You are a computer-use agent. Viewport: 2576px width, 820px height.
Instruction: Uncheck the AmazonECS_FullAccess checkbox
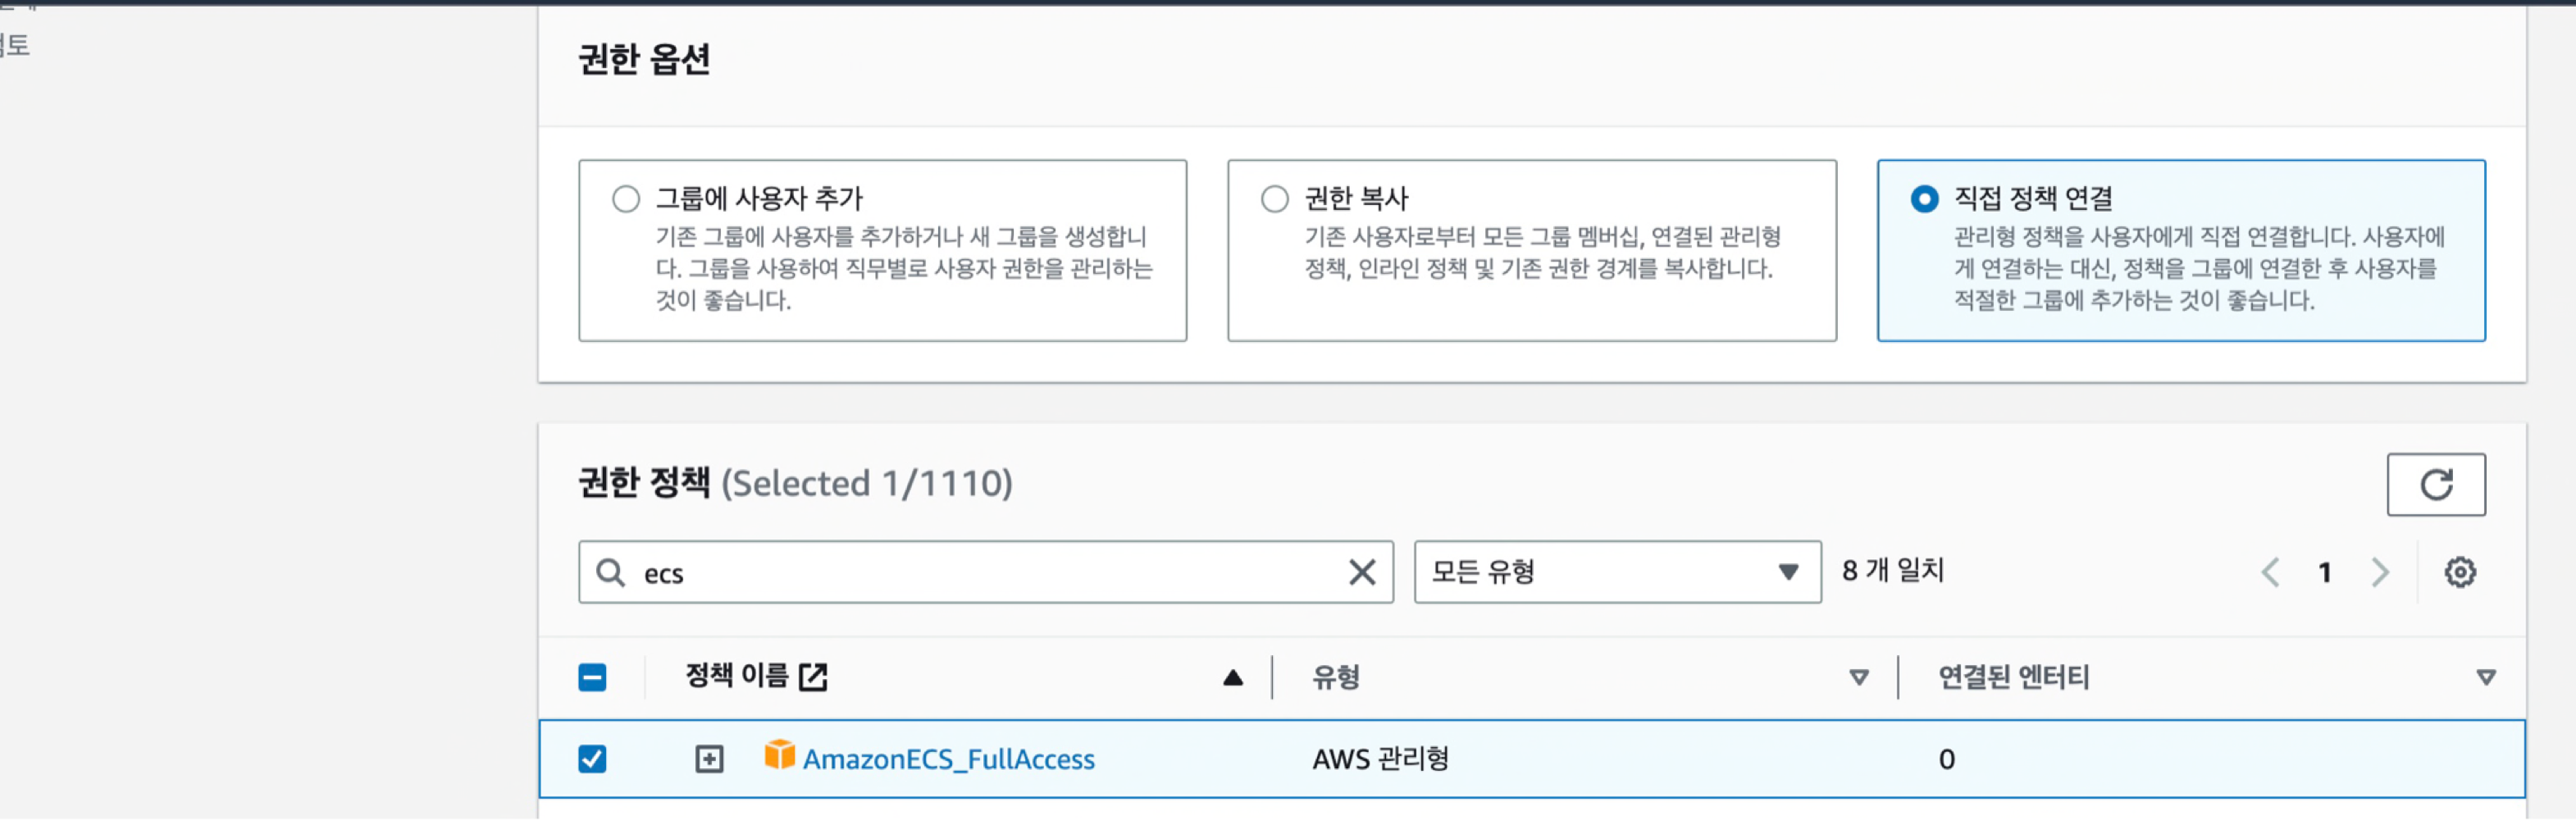(x=592, y=759)
